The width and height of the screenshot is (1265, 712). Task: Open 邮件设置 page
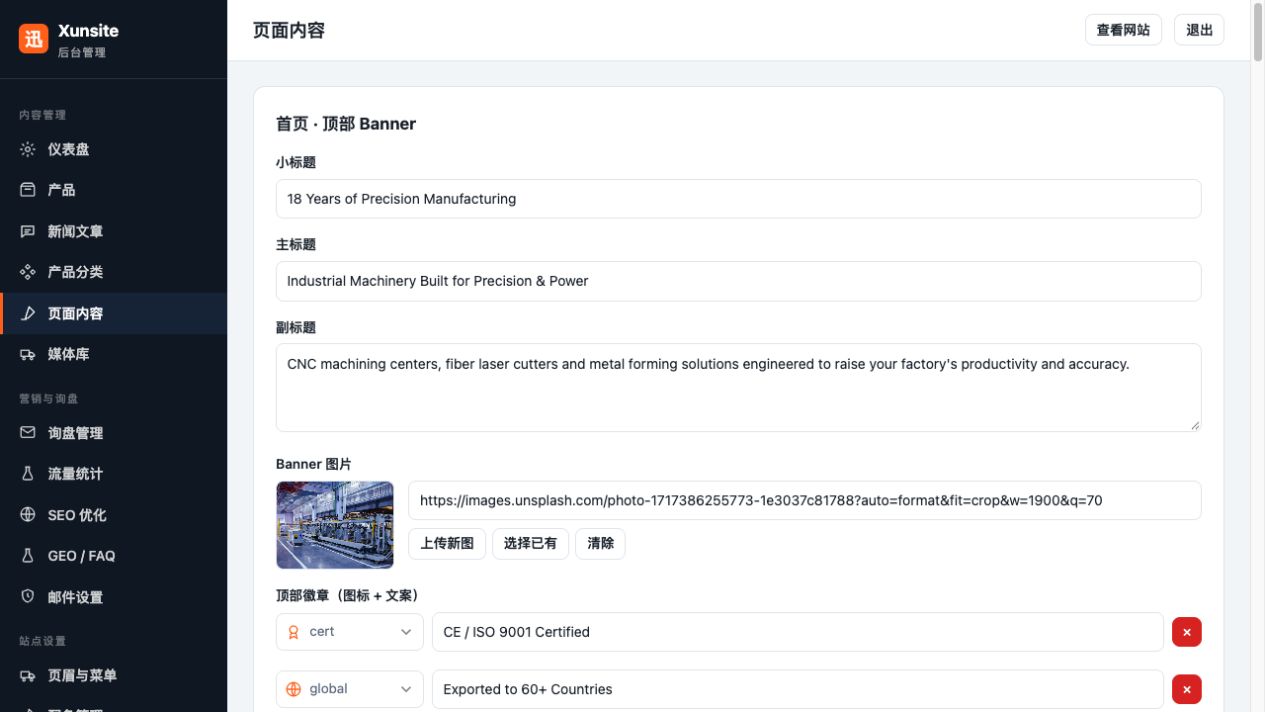pos(113,597)
